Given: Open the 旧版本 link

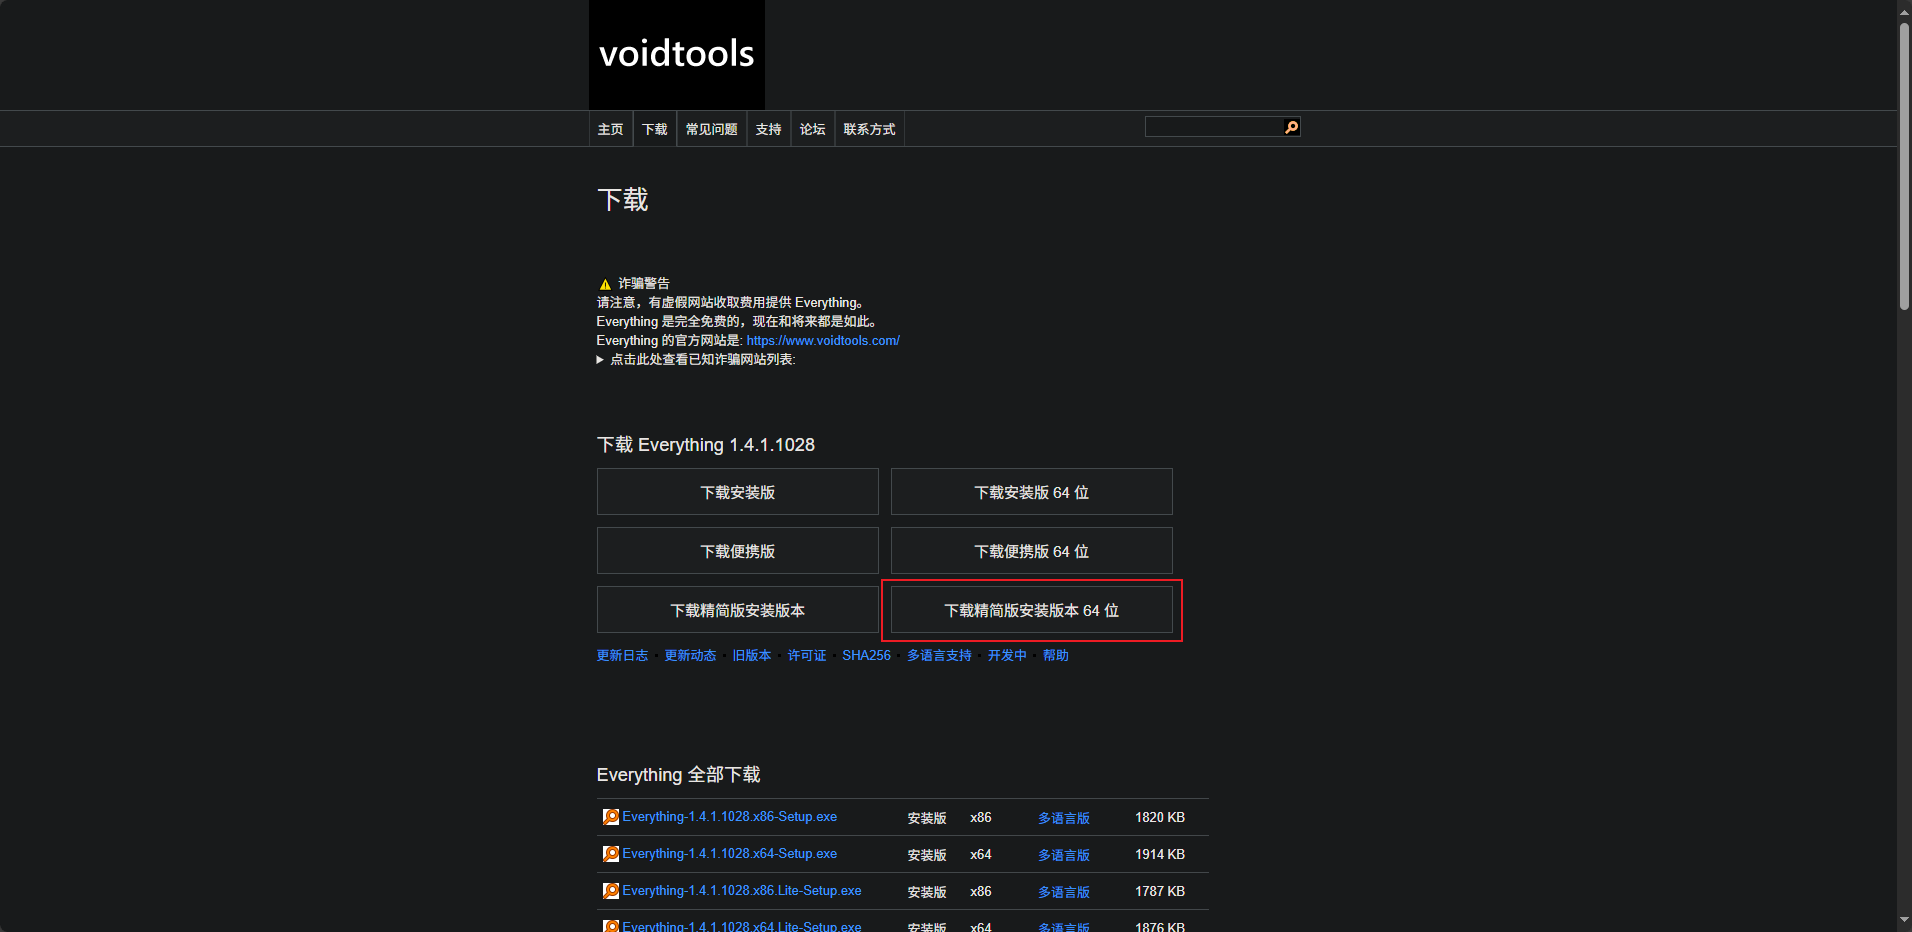Looking at the screenshot, I should (752, 656).
